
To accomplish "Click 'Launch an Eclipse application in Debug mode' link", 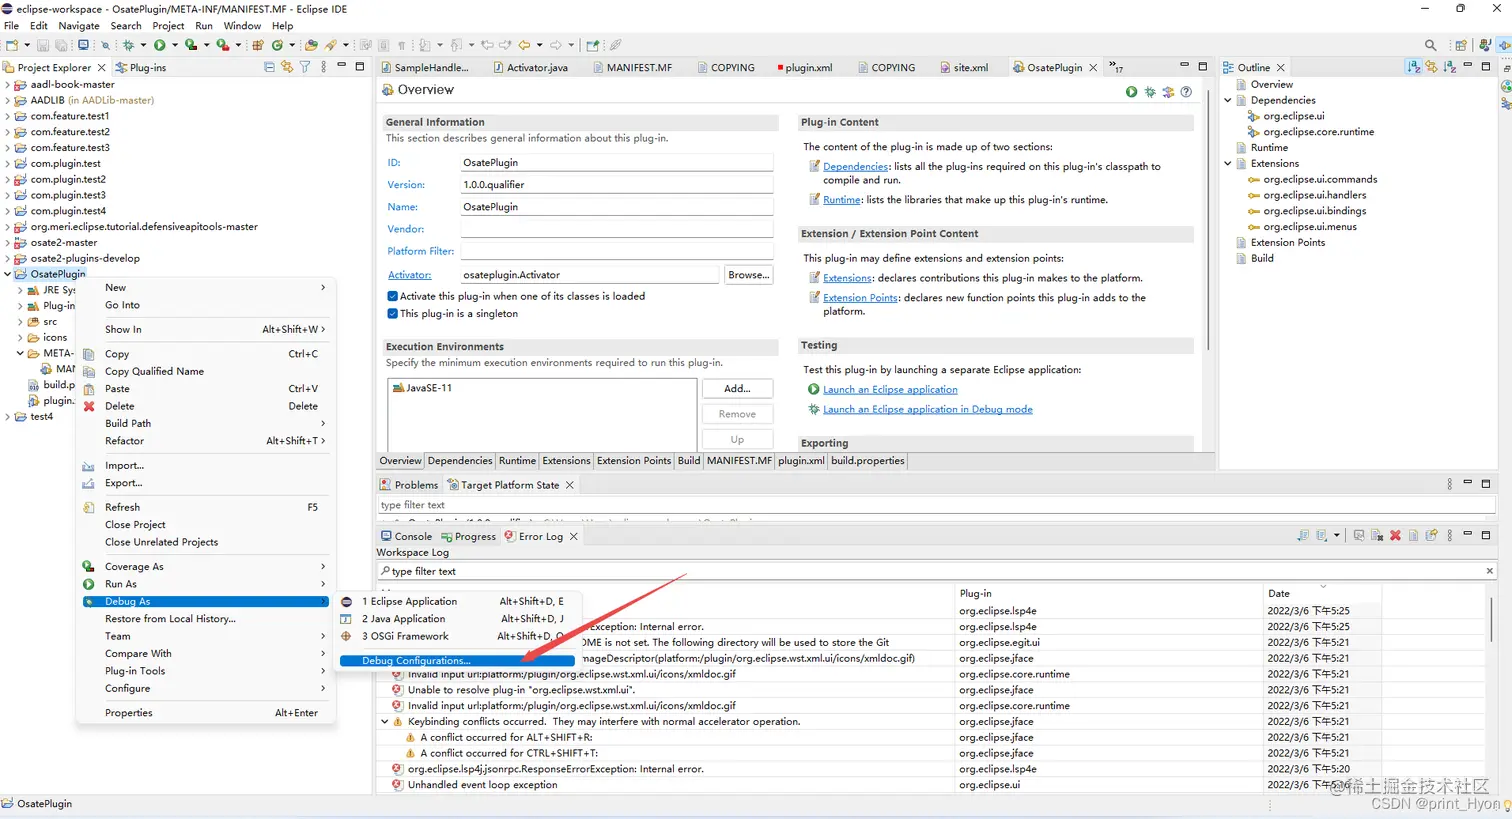I will click(x=928, y=410).
